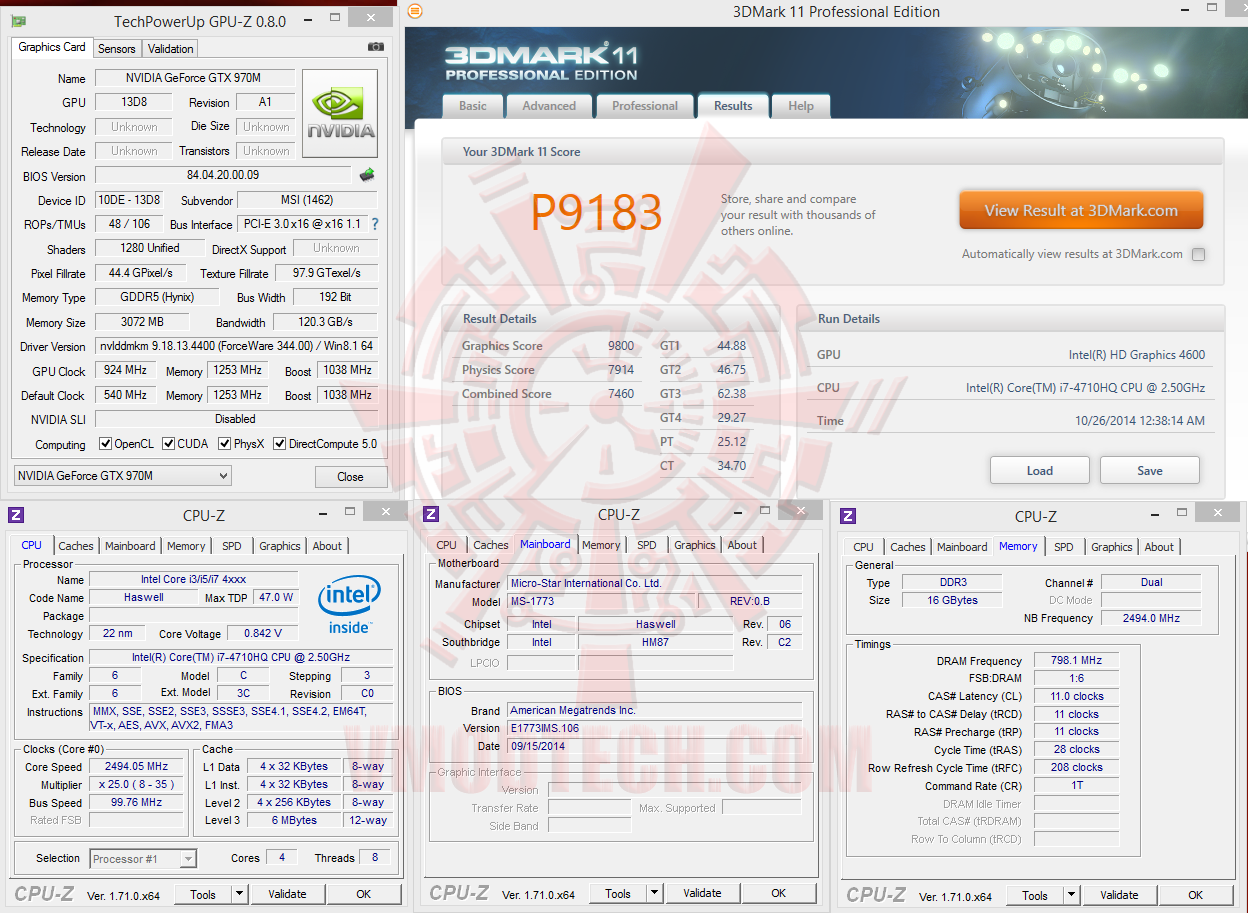Click the Load button in 3DMark
Viewport: 1248px width, 913px height.
[1040, 470]
